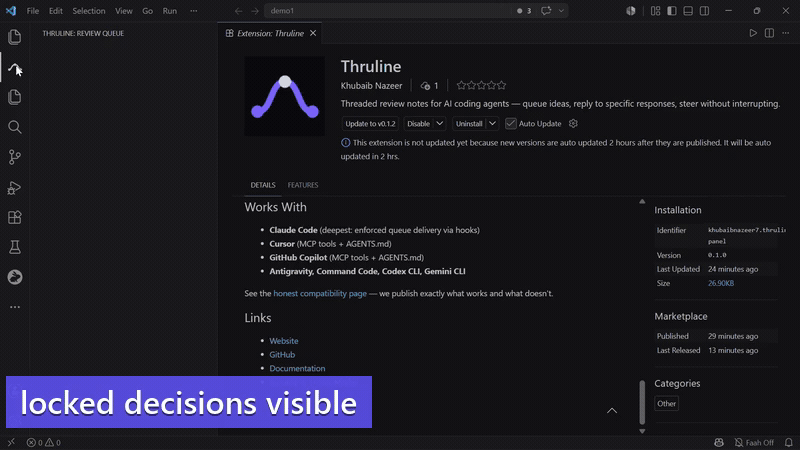Open extension settings gear for Thruline
The width and height of the screenshot is (800, 450).
(x=573, y=123)
